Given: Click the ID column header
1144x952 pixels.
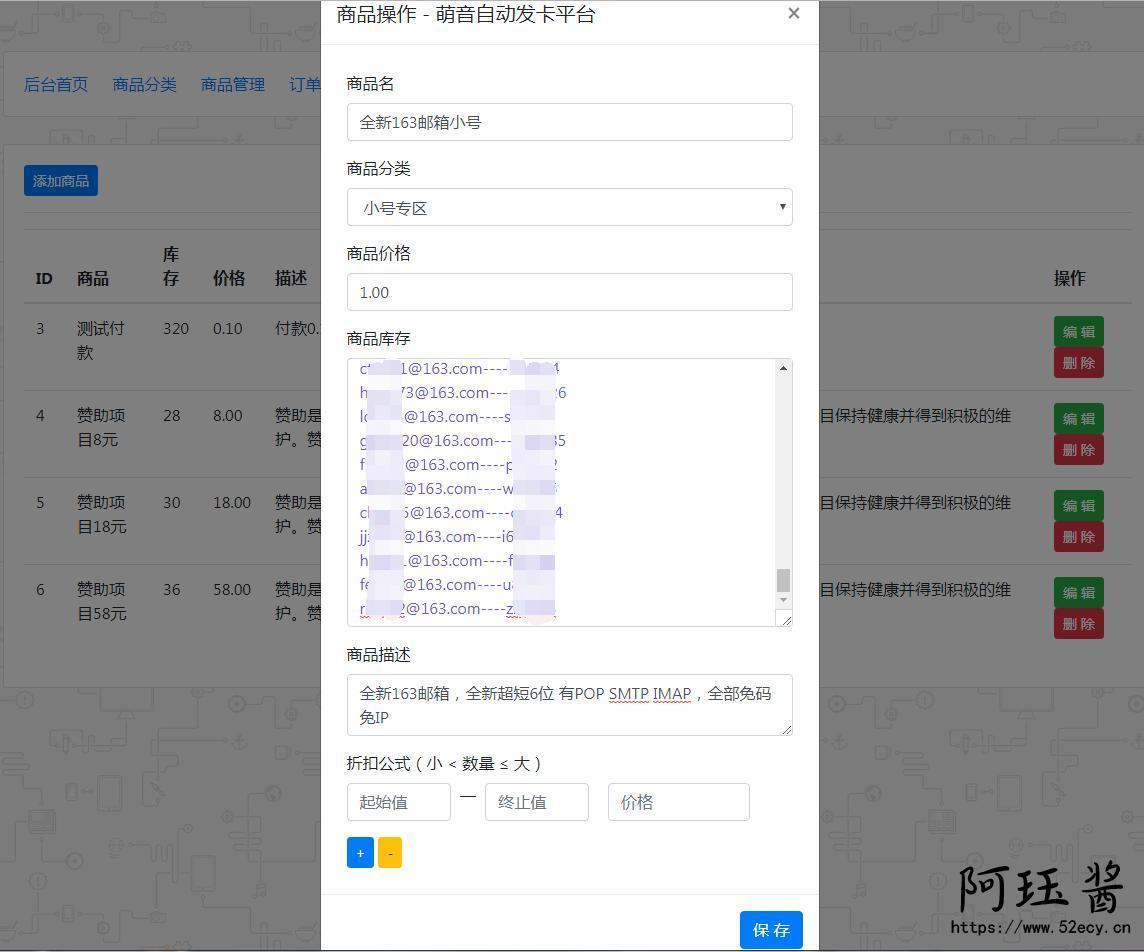Looking at the screenshot, I should point(44,279).
